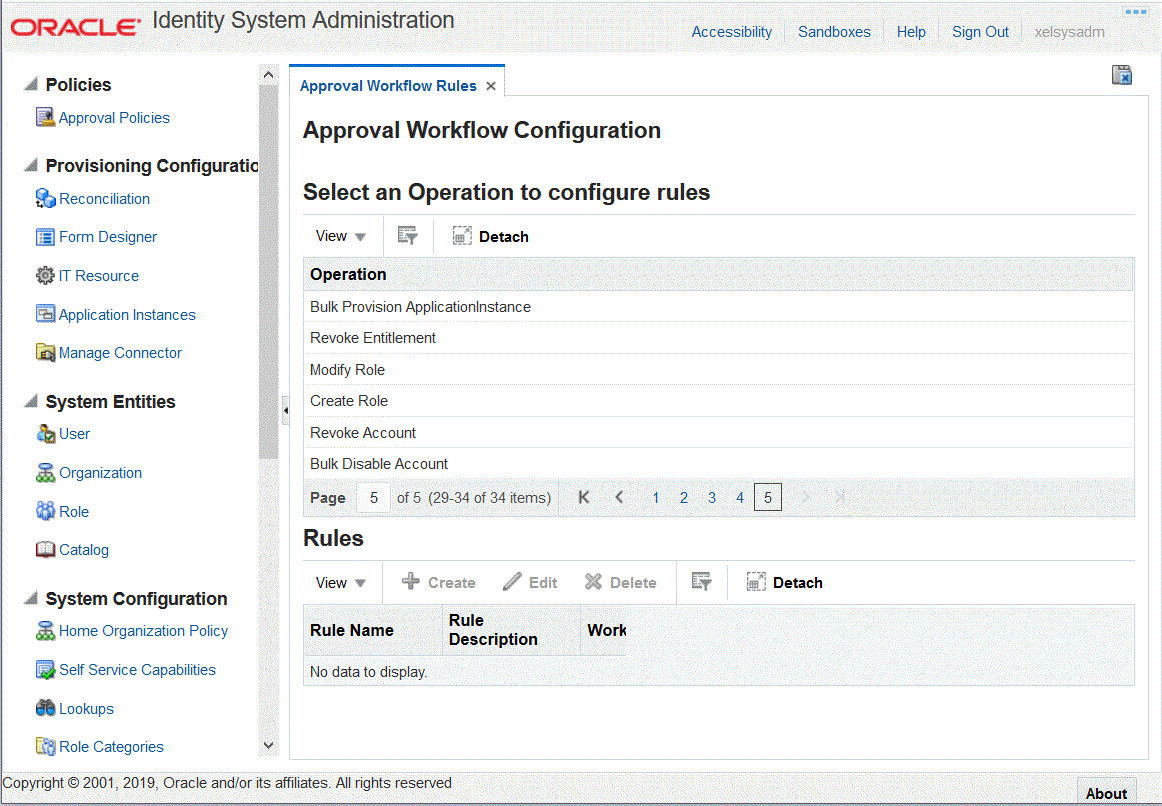Image resolution: width=1162 pixels, height=806 pixels.
Task: Detach the Operation table
Action: point(491,236)
